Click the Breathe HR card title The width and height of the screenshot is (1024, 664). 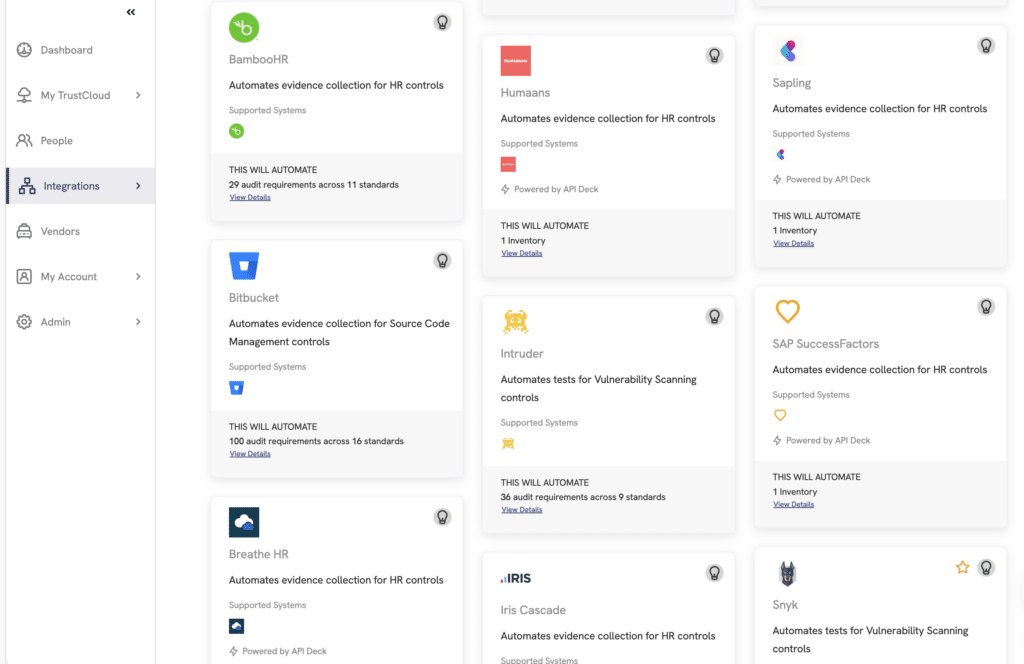click(x=259, y=554)
